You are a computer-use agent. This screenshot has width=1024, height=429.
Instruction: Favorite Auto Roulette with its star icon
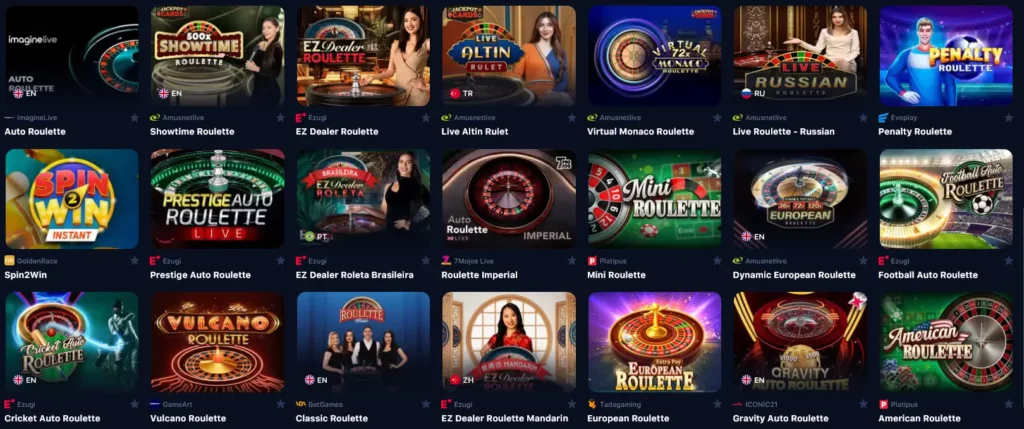tap(135, 118)
